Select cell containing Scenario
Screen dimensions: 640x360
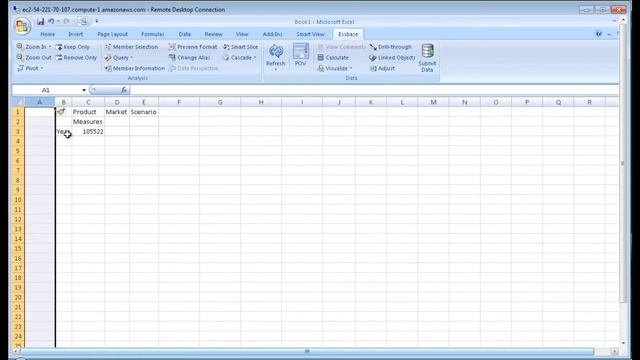(x=144, y=112)
